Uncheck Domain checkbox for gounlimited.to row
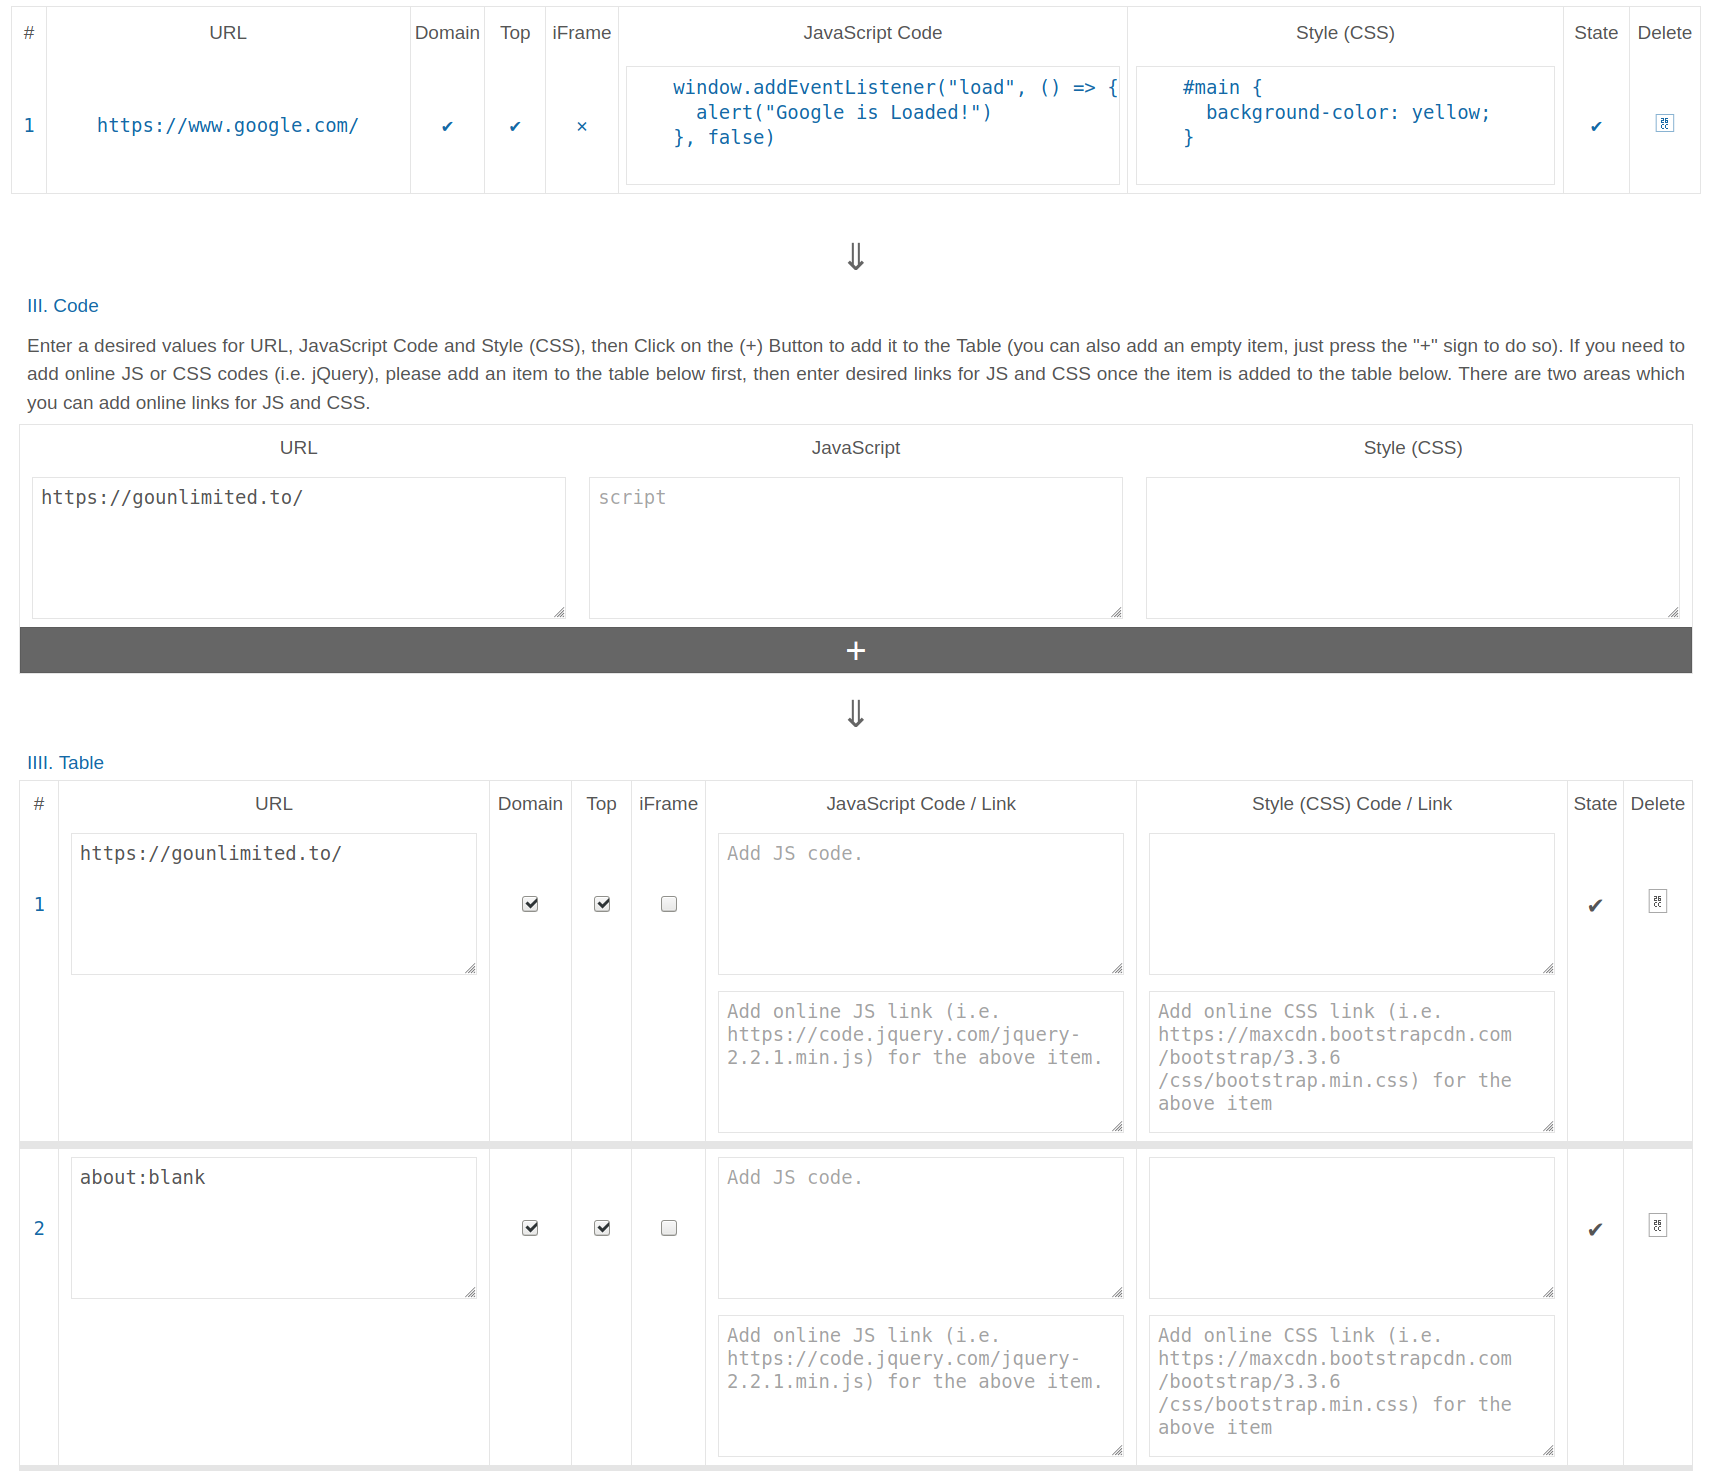 tap(530, 904)
